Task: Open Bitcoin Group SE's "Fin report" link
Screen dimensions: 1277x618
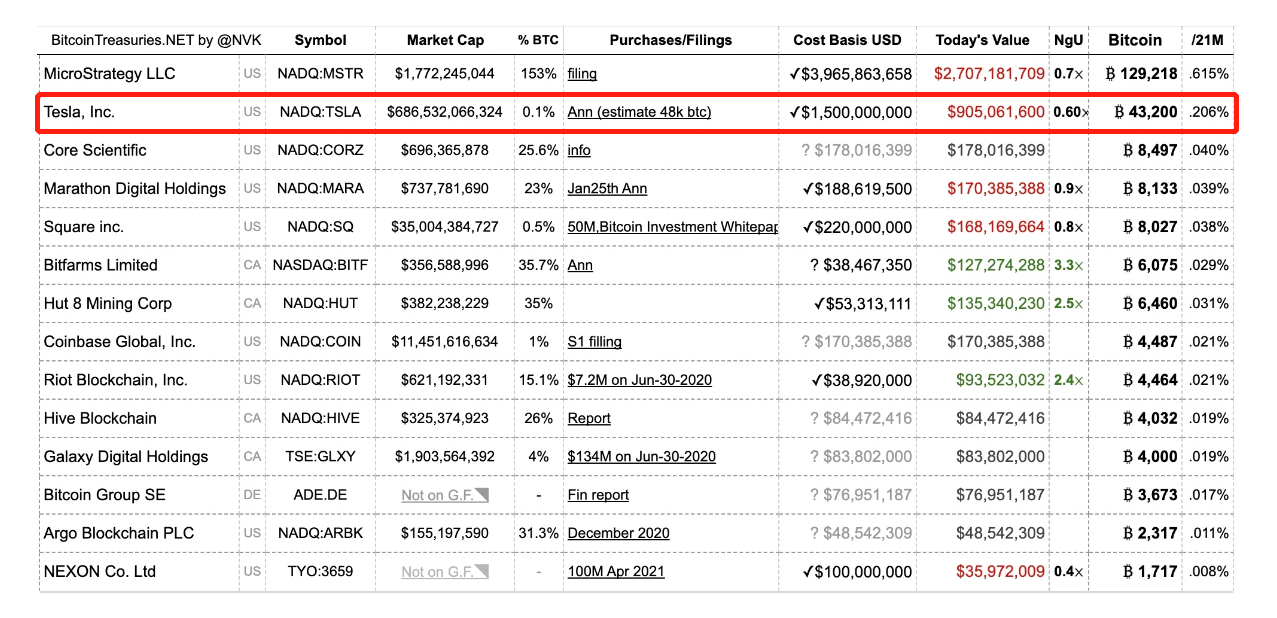Action: tap(598, 495)
